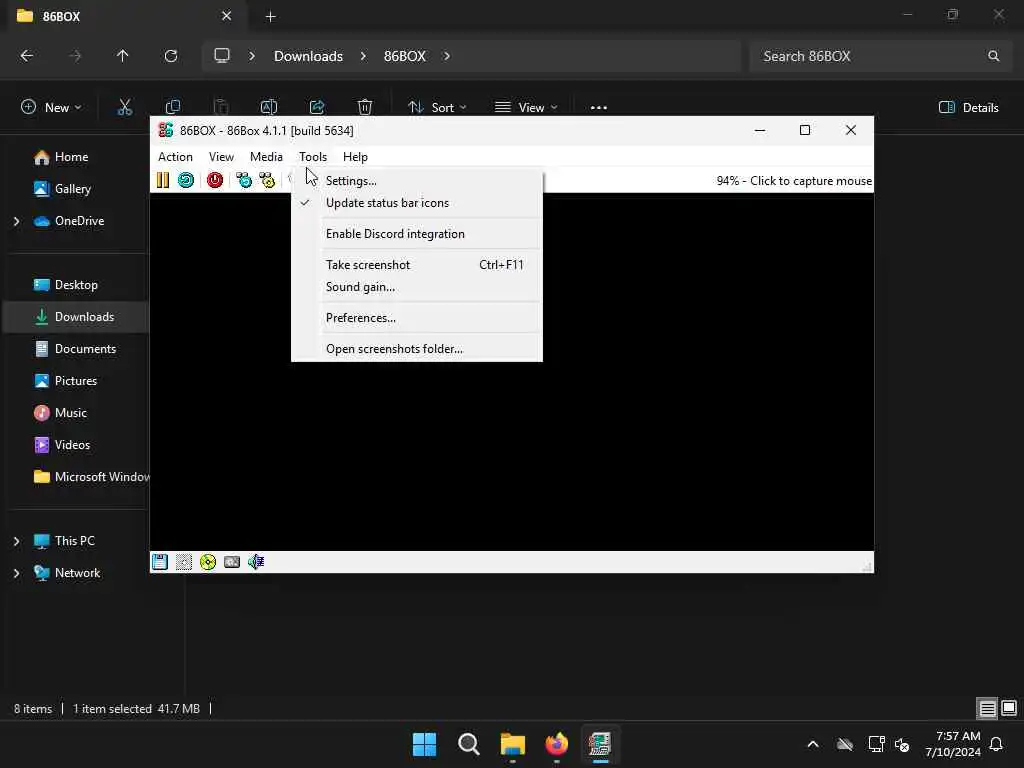Click Downloads in address breadcrumb

pos(308,56)
